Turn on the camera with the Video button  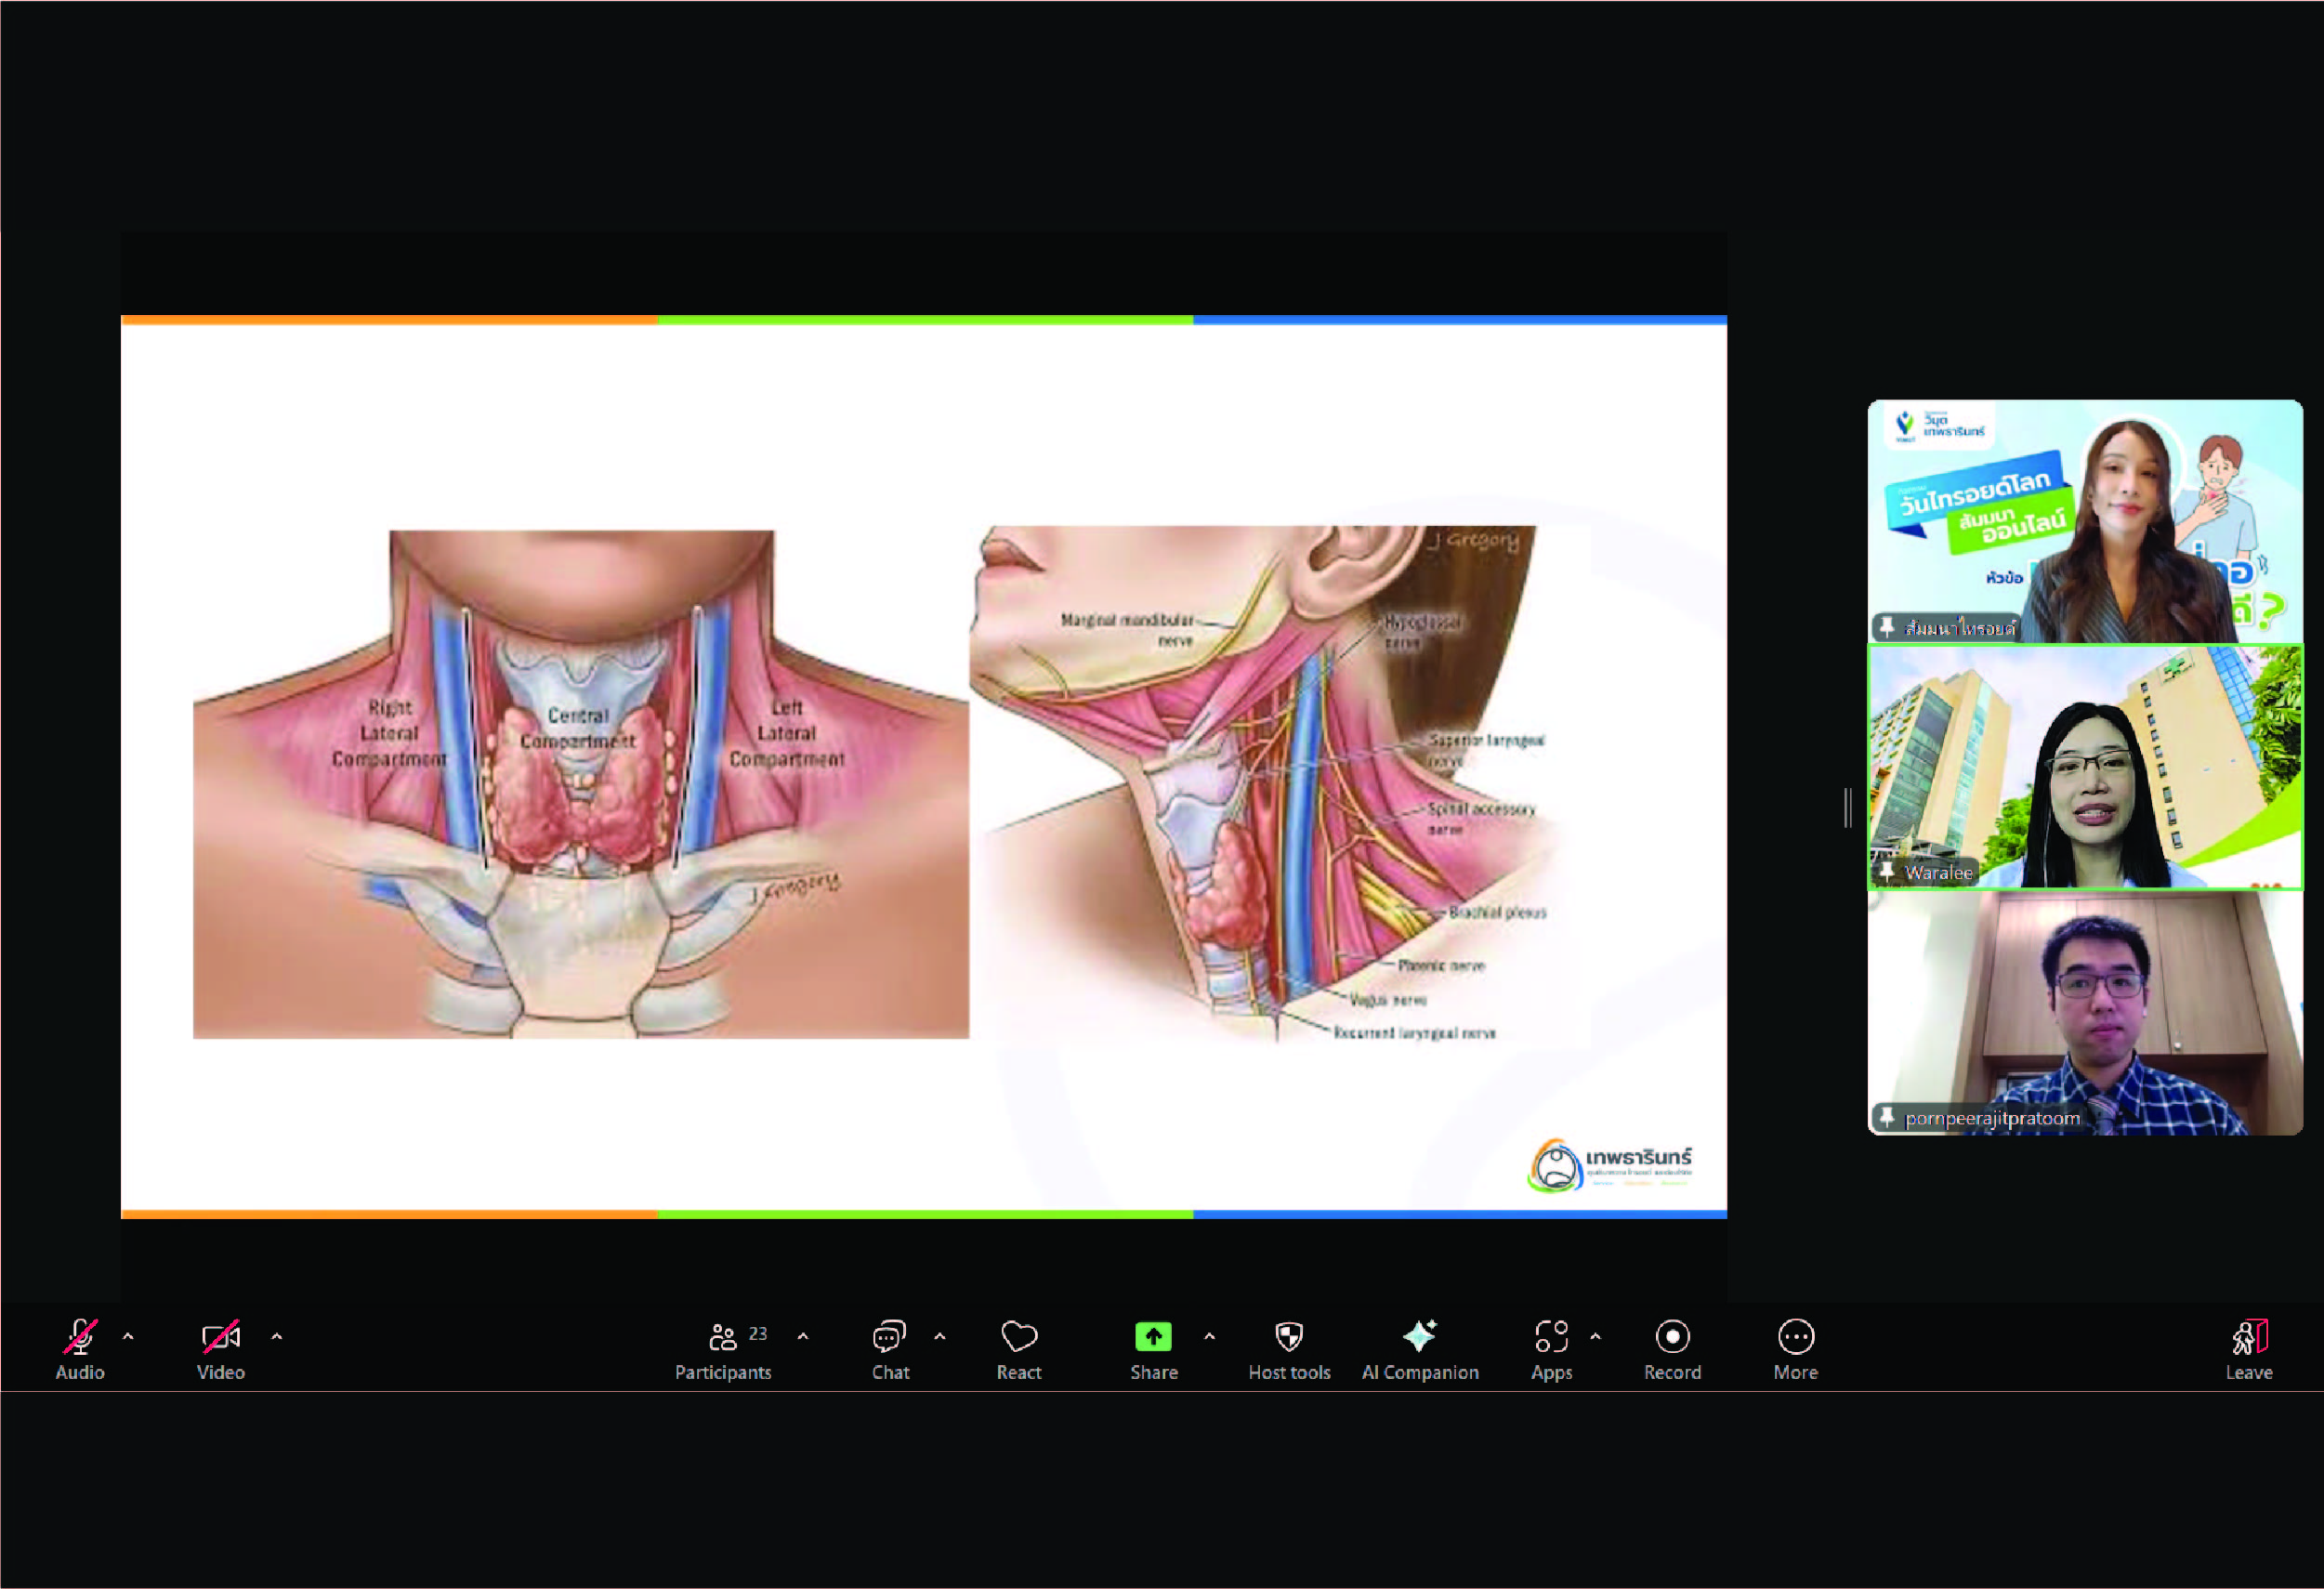[x=220, y=1349]
